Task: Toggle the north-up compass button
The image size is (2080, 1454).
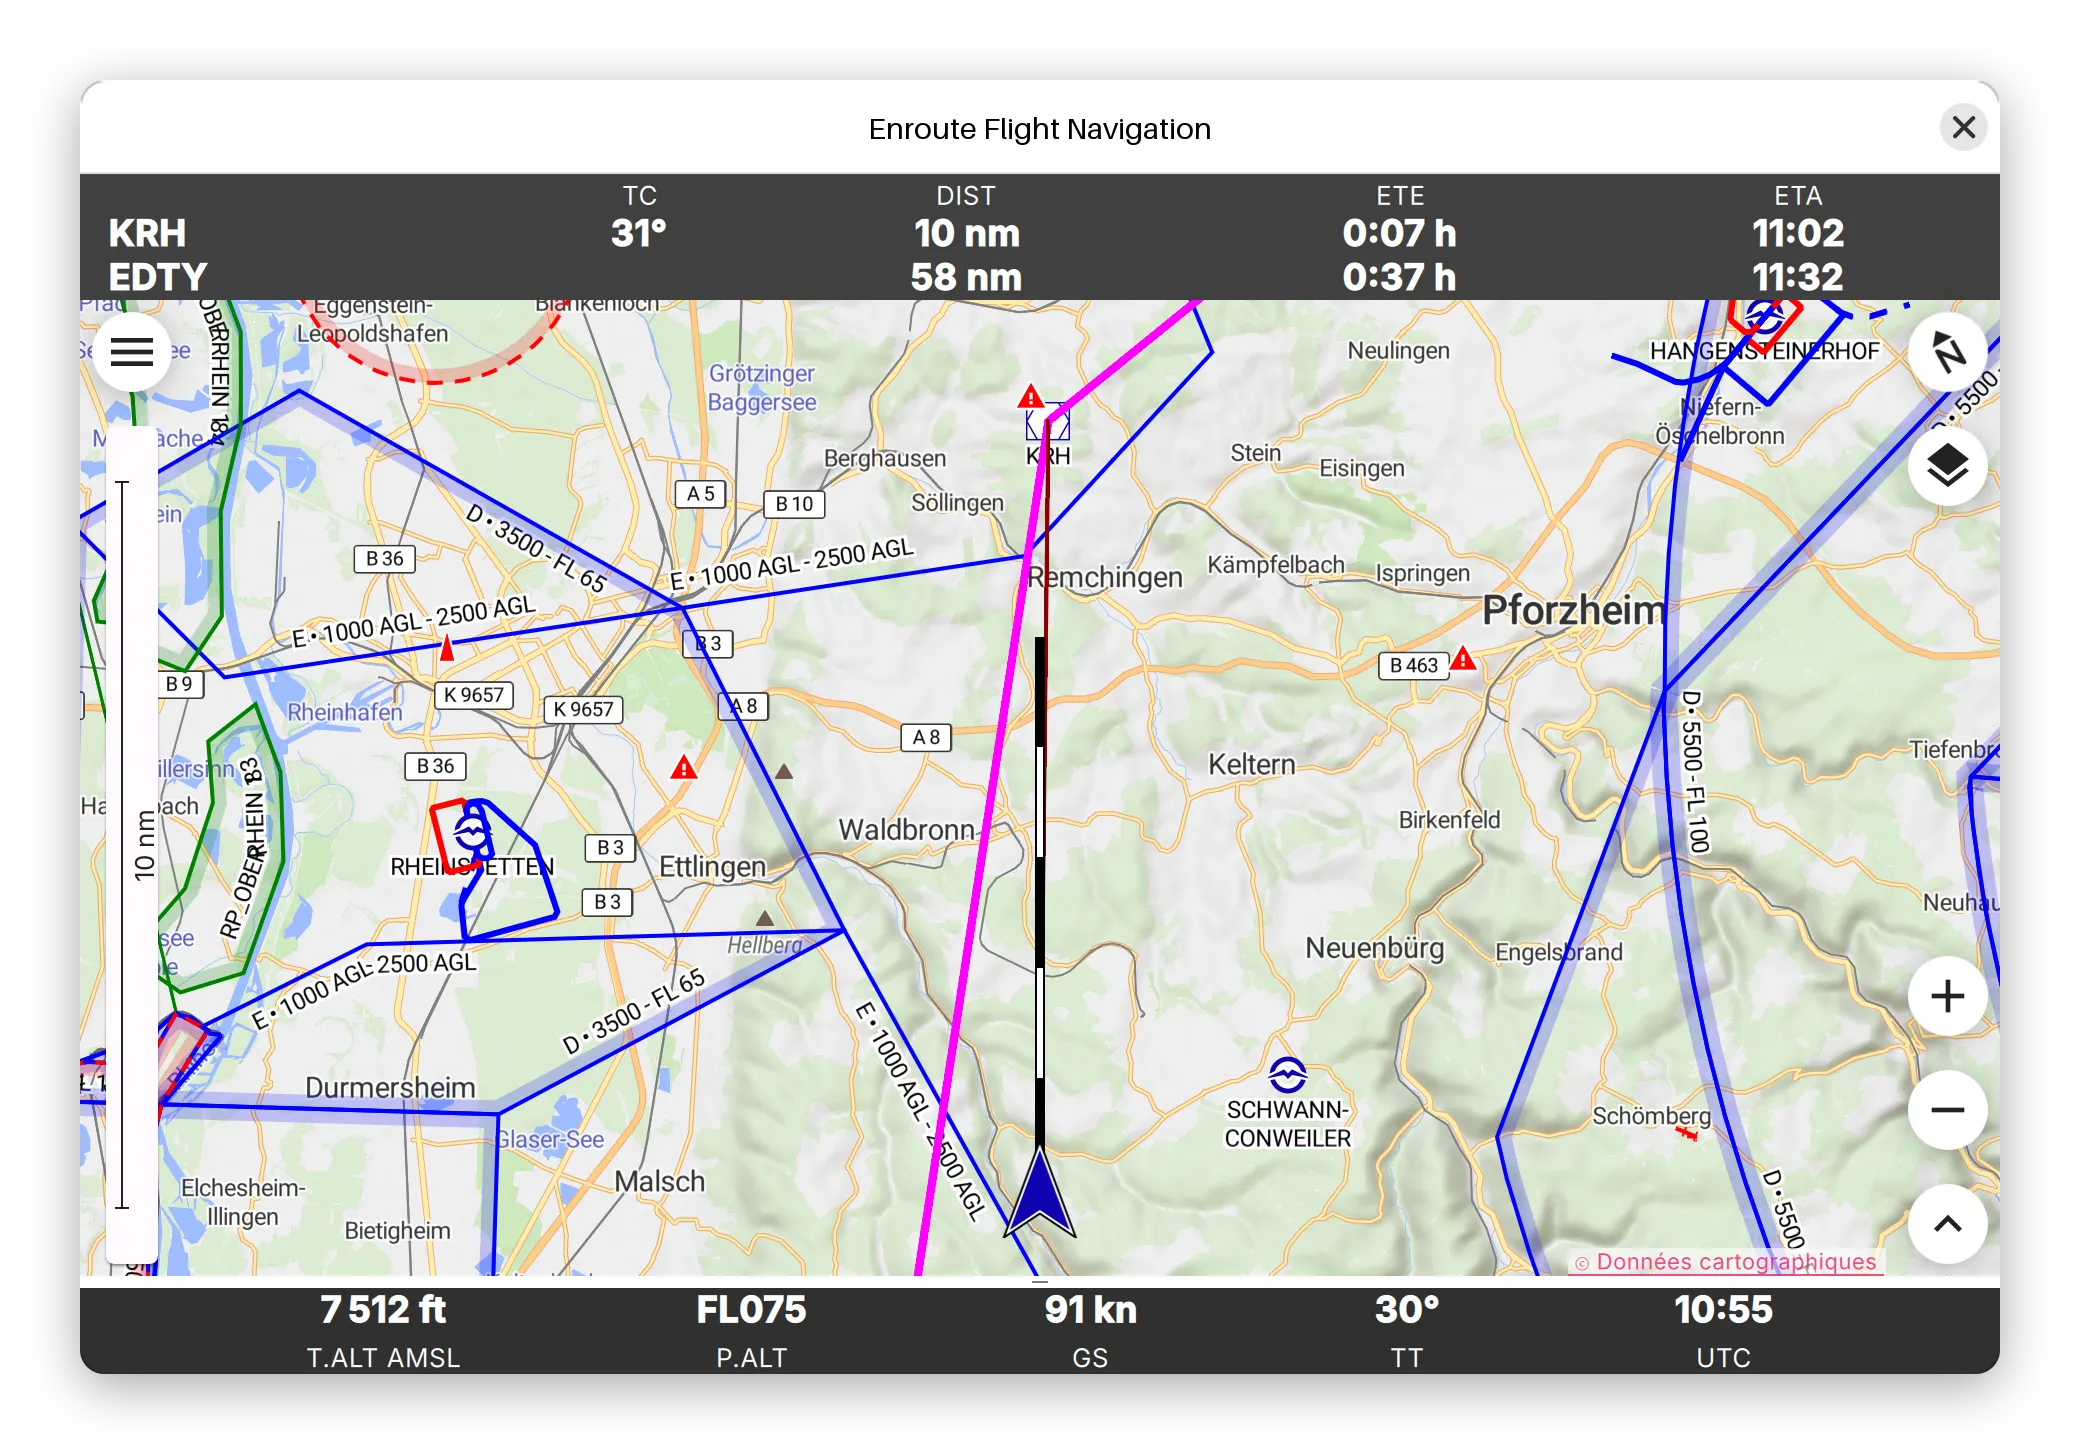Action: click(1947, 352)
